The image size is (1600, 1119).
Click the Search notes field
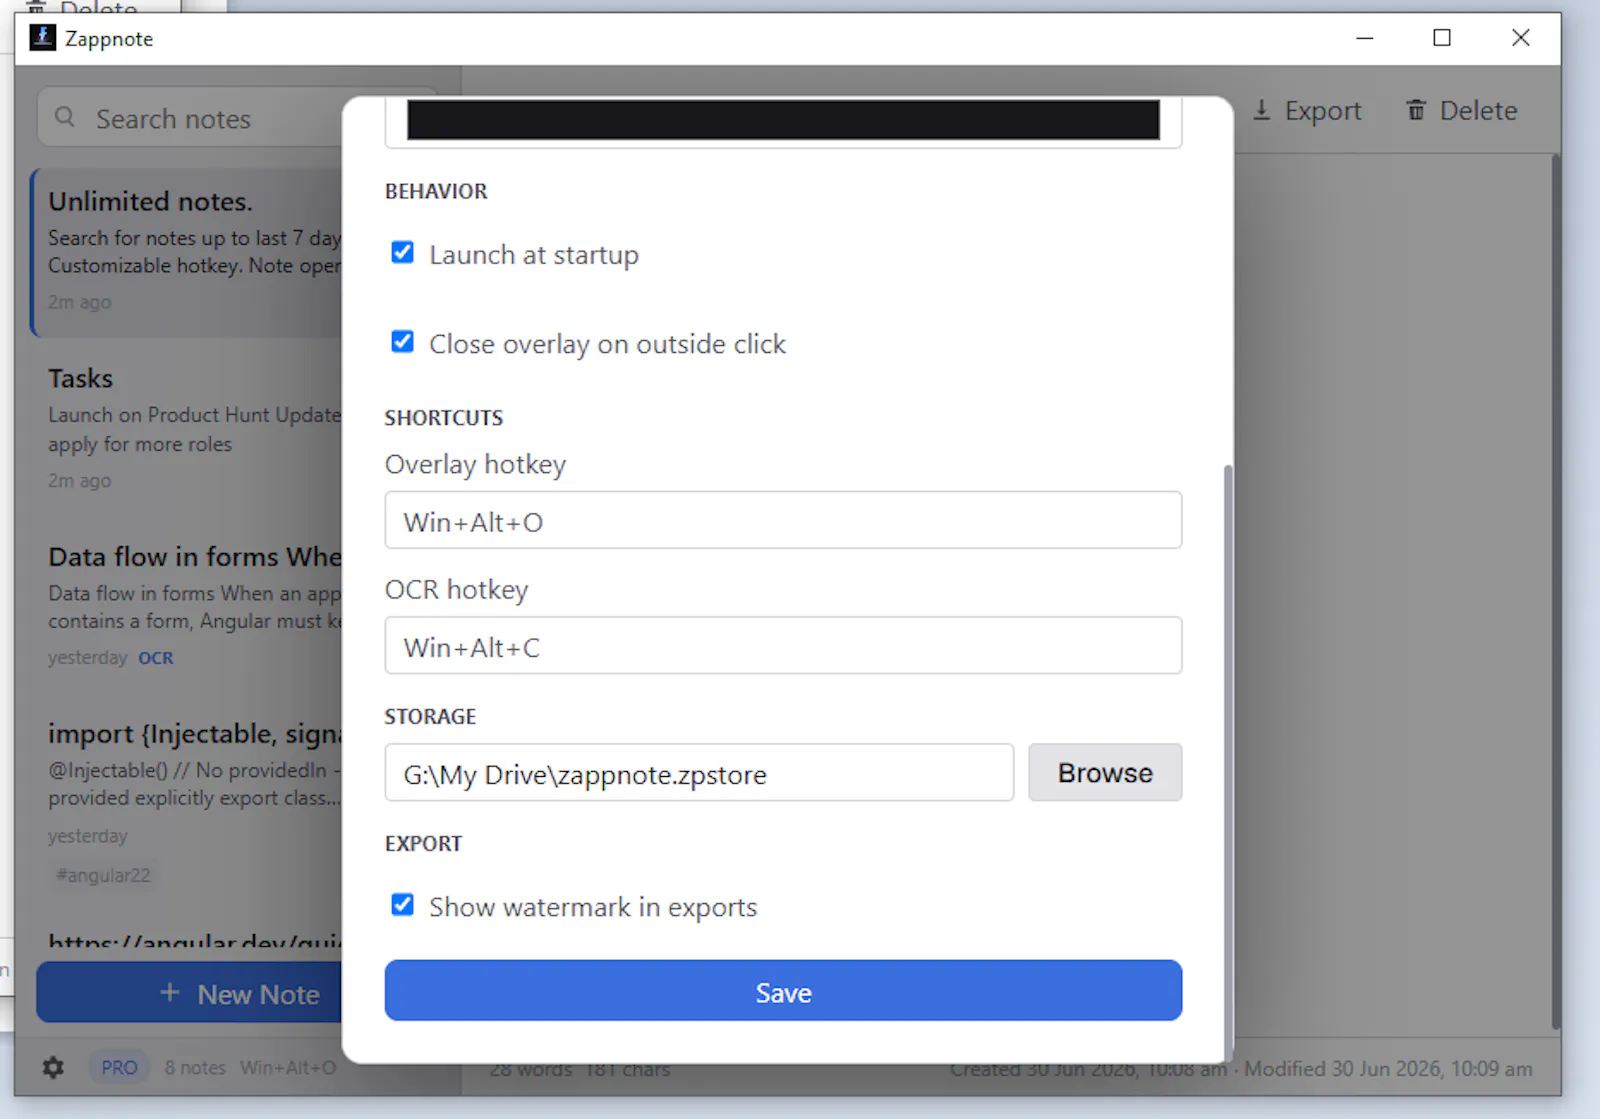pos(190,118)
